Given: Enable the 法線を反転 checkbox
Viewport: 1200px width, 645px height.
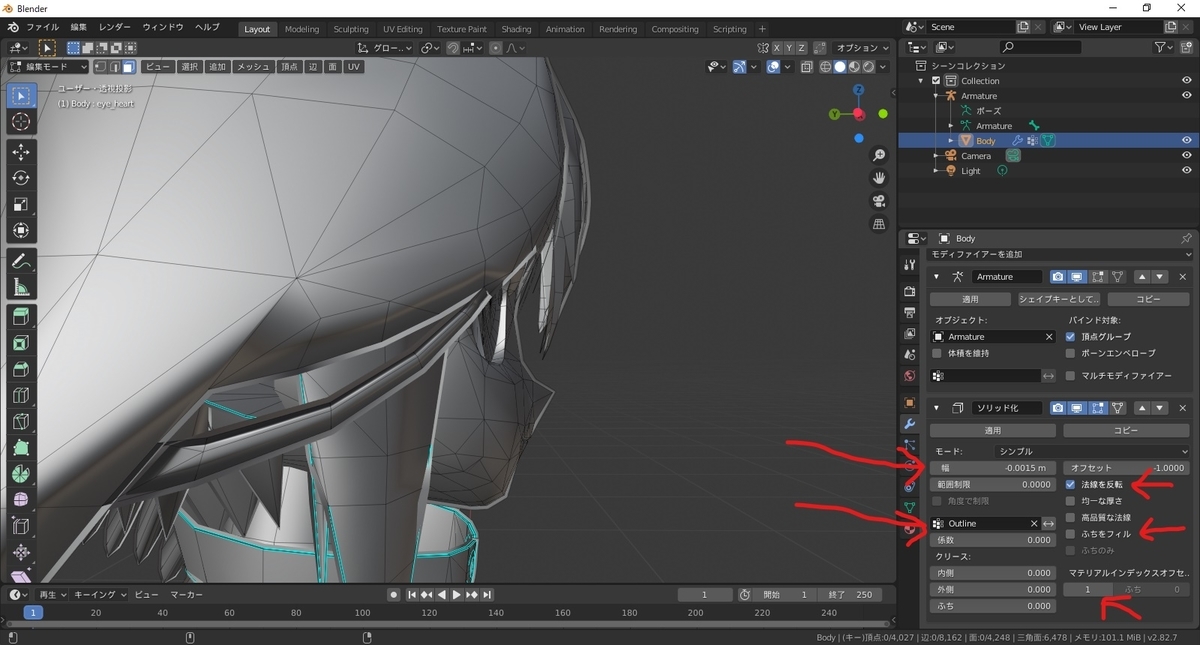Looking at the screenshot, I should [1071, 484].
